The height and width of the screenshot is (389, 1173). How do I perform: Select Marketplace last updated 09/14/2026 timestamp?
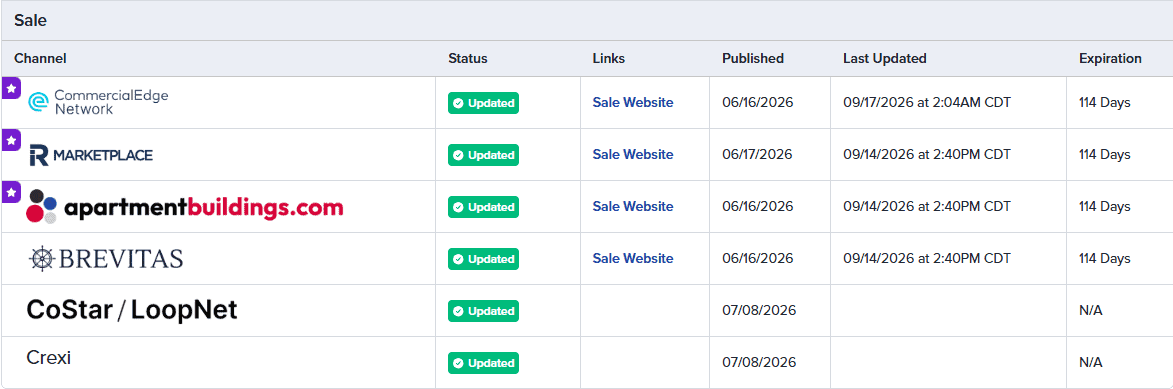pos(927,154)
